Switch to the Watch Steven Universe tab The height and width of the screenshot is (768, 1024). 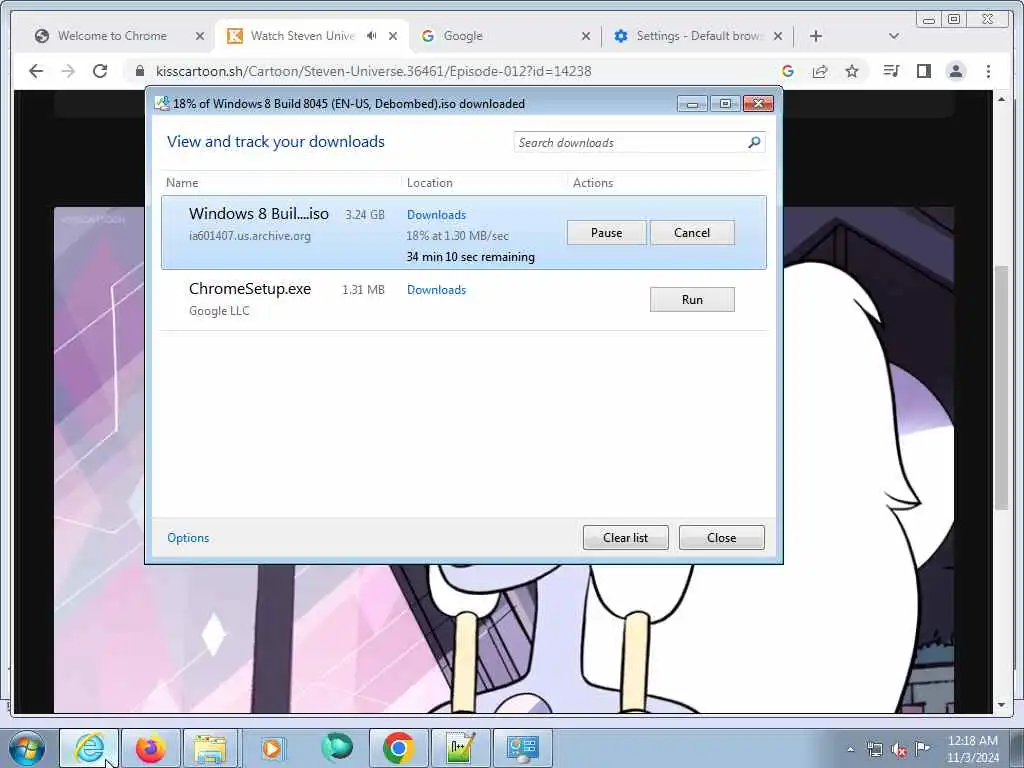[302, 36]
